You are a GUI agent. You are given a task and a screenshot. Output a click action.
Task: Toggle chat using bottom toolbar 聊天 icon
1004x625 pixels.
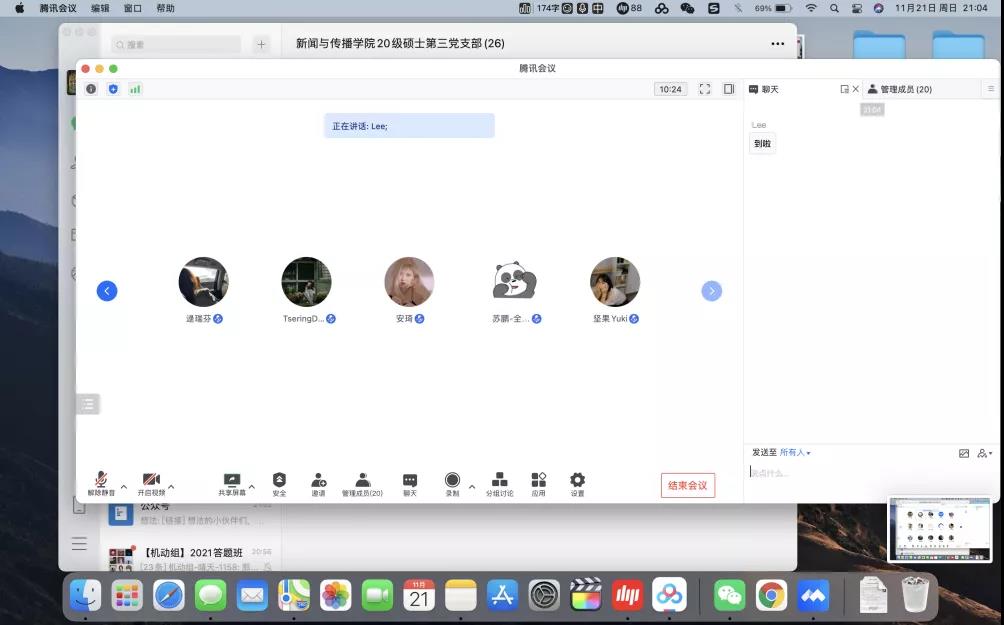410,483
